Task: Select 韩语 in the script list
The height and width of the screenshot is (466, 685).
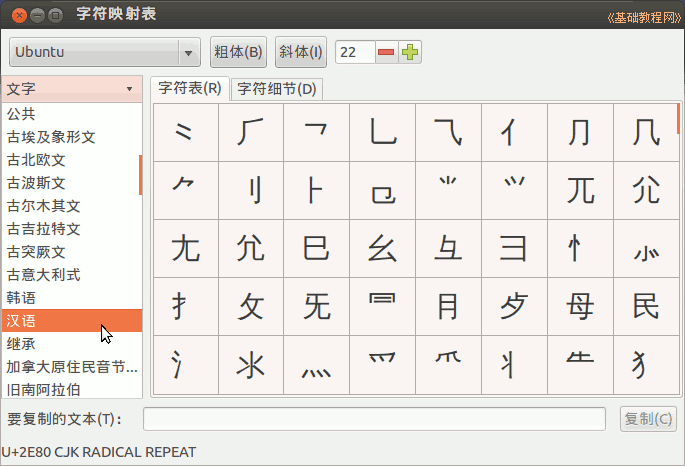Action: click(22, 297)
